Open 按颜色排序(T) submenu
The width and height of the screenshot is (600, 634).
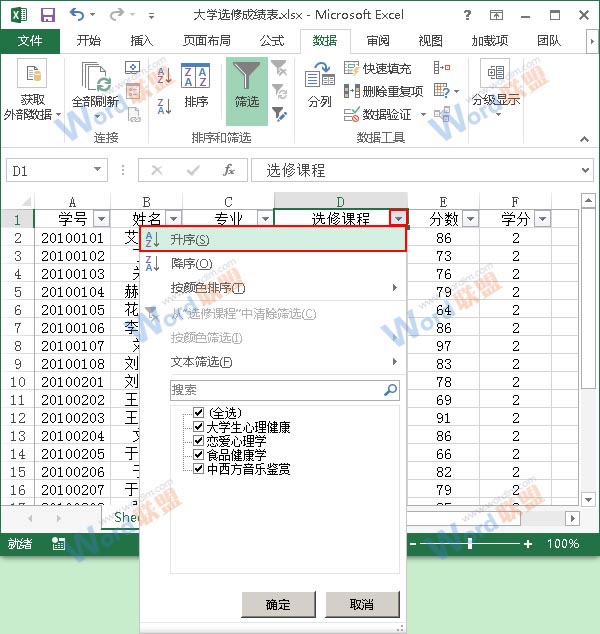(273, 288)
